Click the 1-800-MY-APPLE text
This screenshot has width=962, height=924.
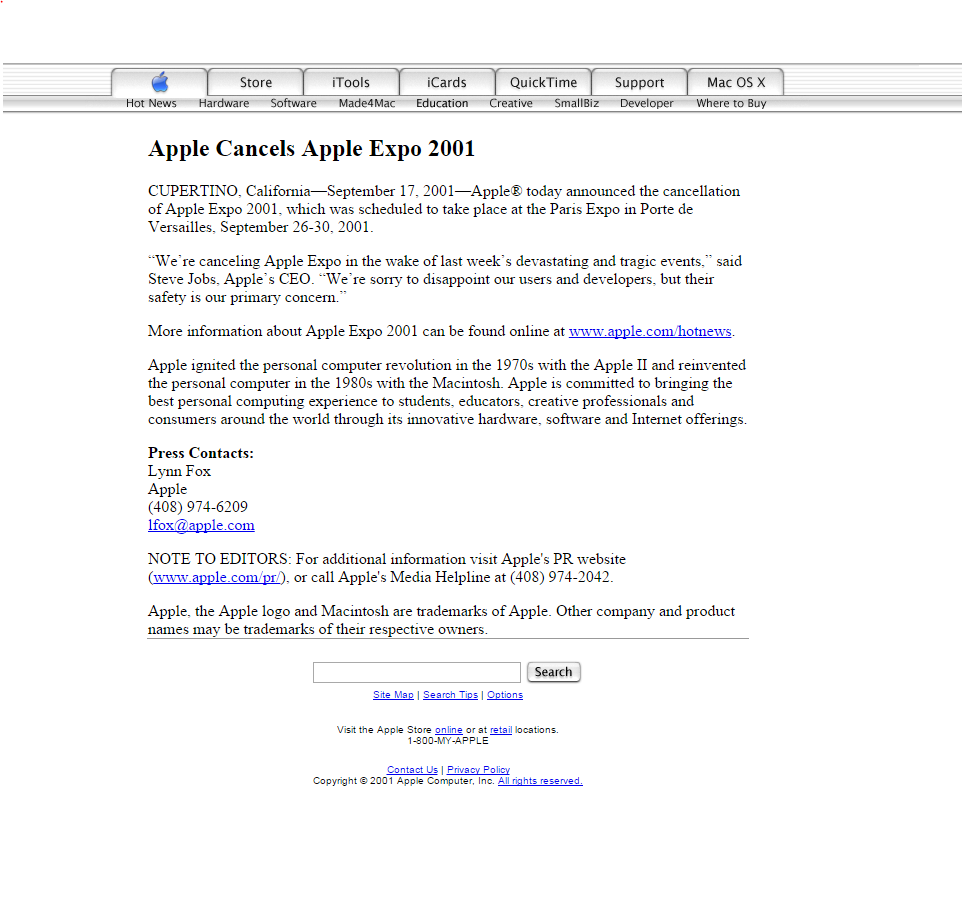(x=448, y=741)
